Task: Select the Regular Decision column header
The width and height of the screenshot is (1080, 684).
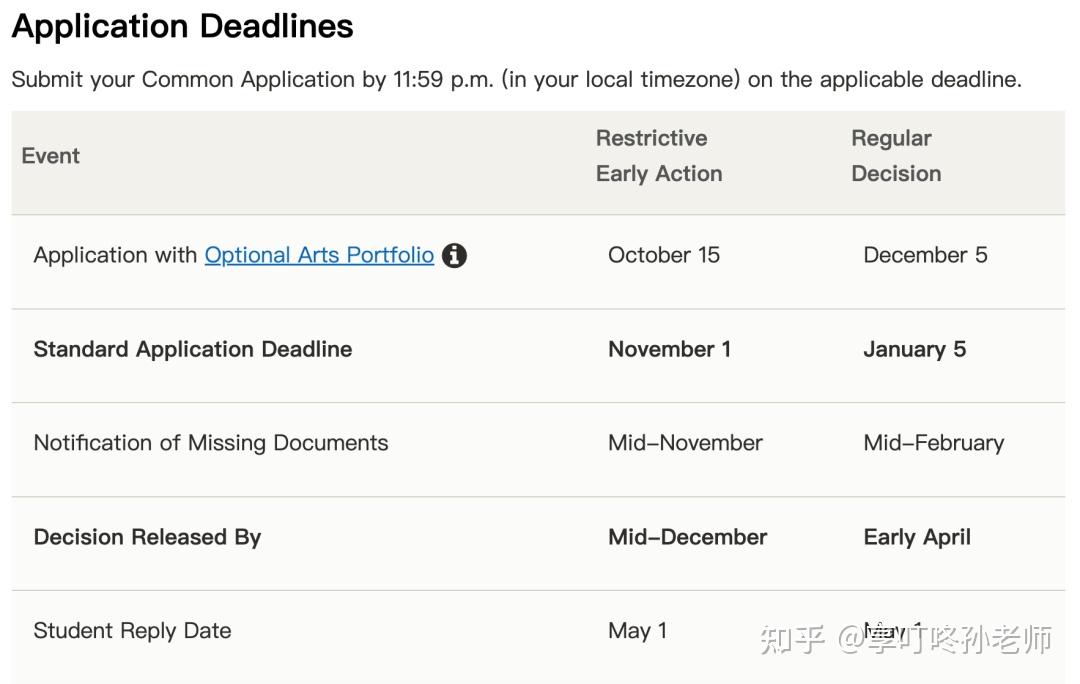Action: [x=895, y=156]
